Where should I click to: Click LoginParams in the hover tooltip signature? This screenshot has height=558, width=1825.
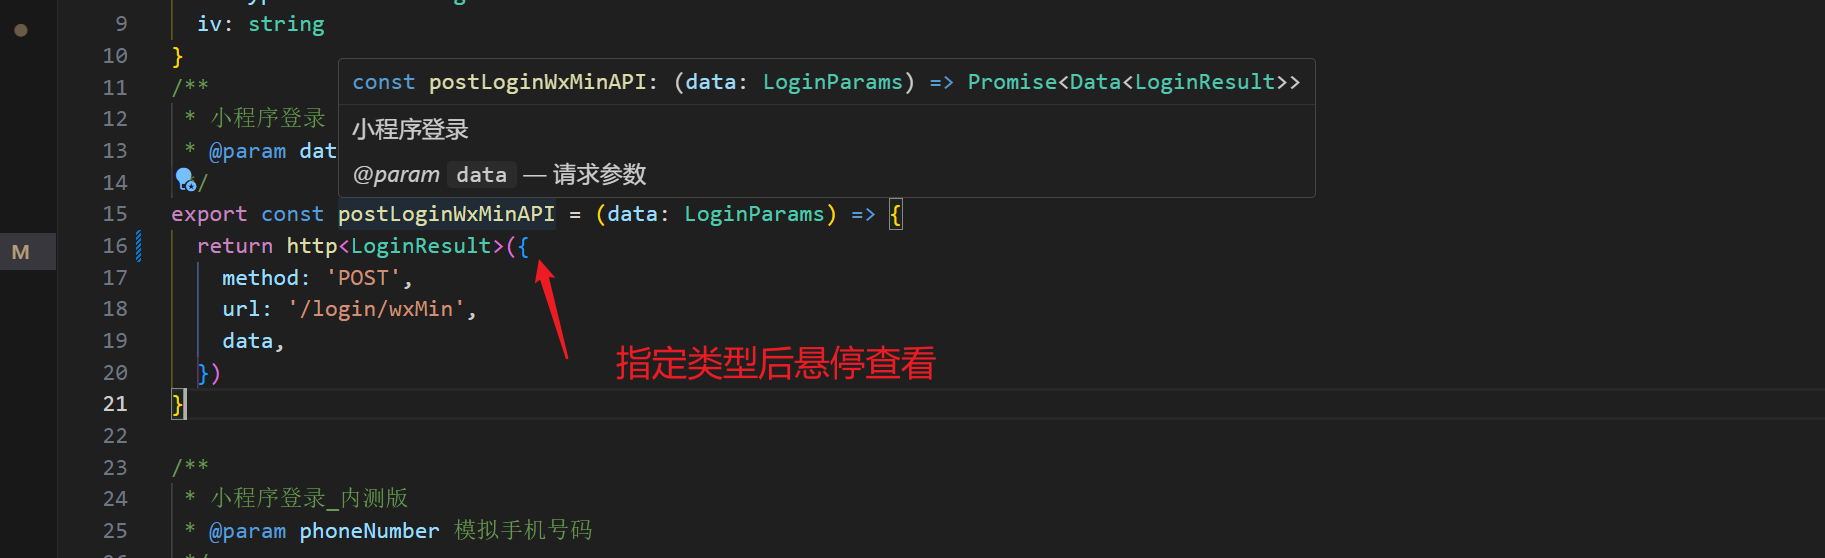[x=832, y=82]
